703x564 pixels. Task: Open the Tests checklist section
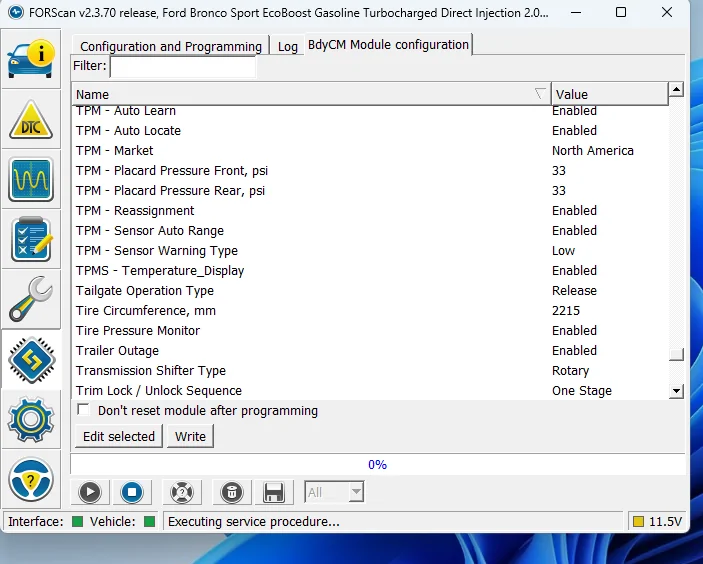click(x=31, y=240)
